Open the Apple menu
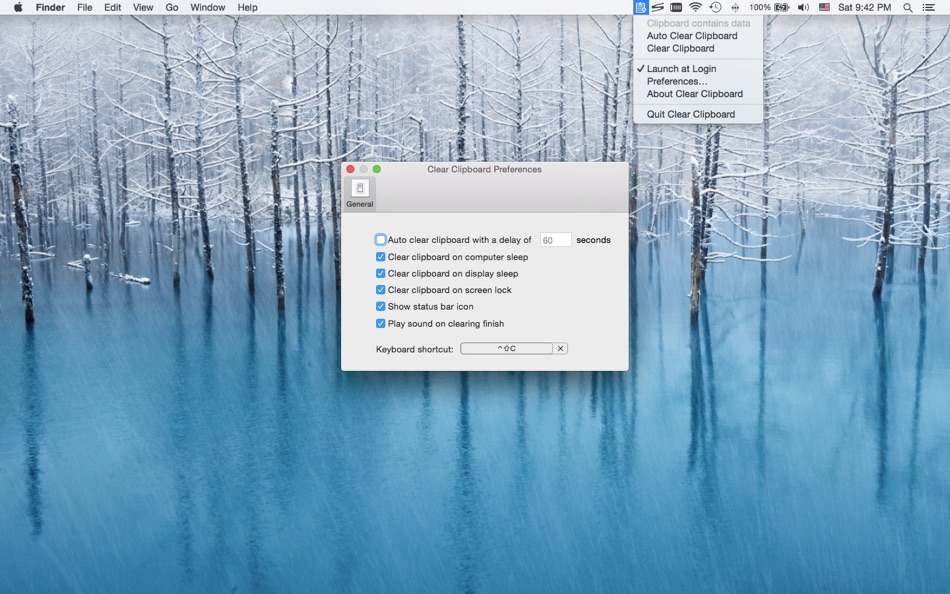The height and width of the screenshot is (594, 950). (x=18, y=7)
